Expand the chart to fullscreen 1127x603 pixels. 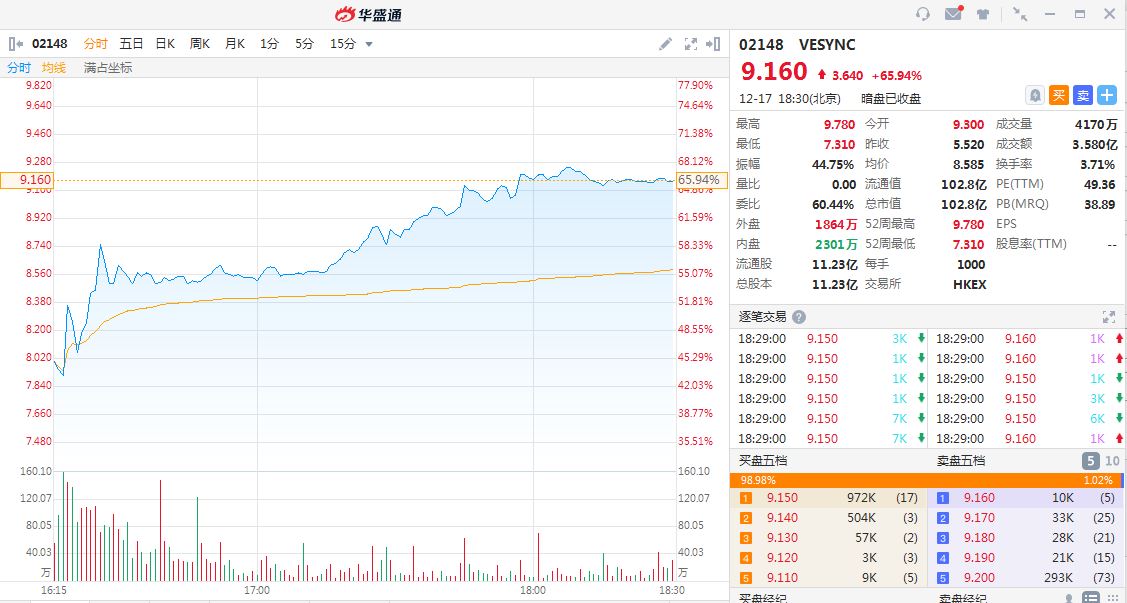690,44
